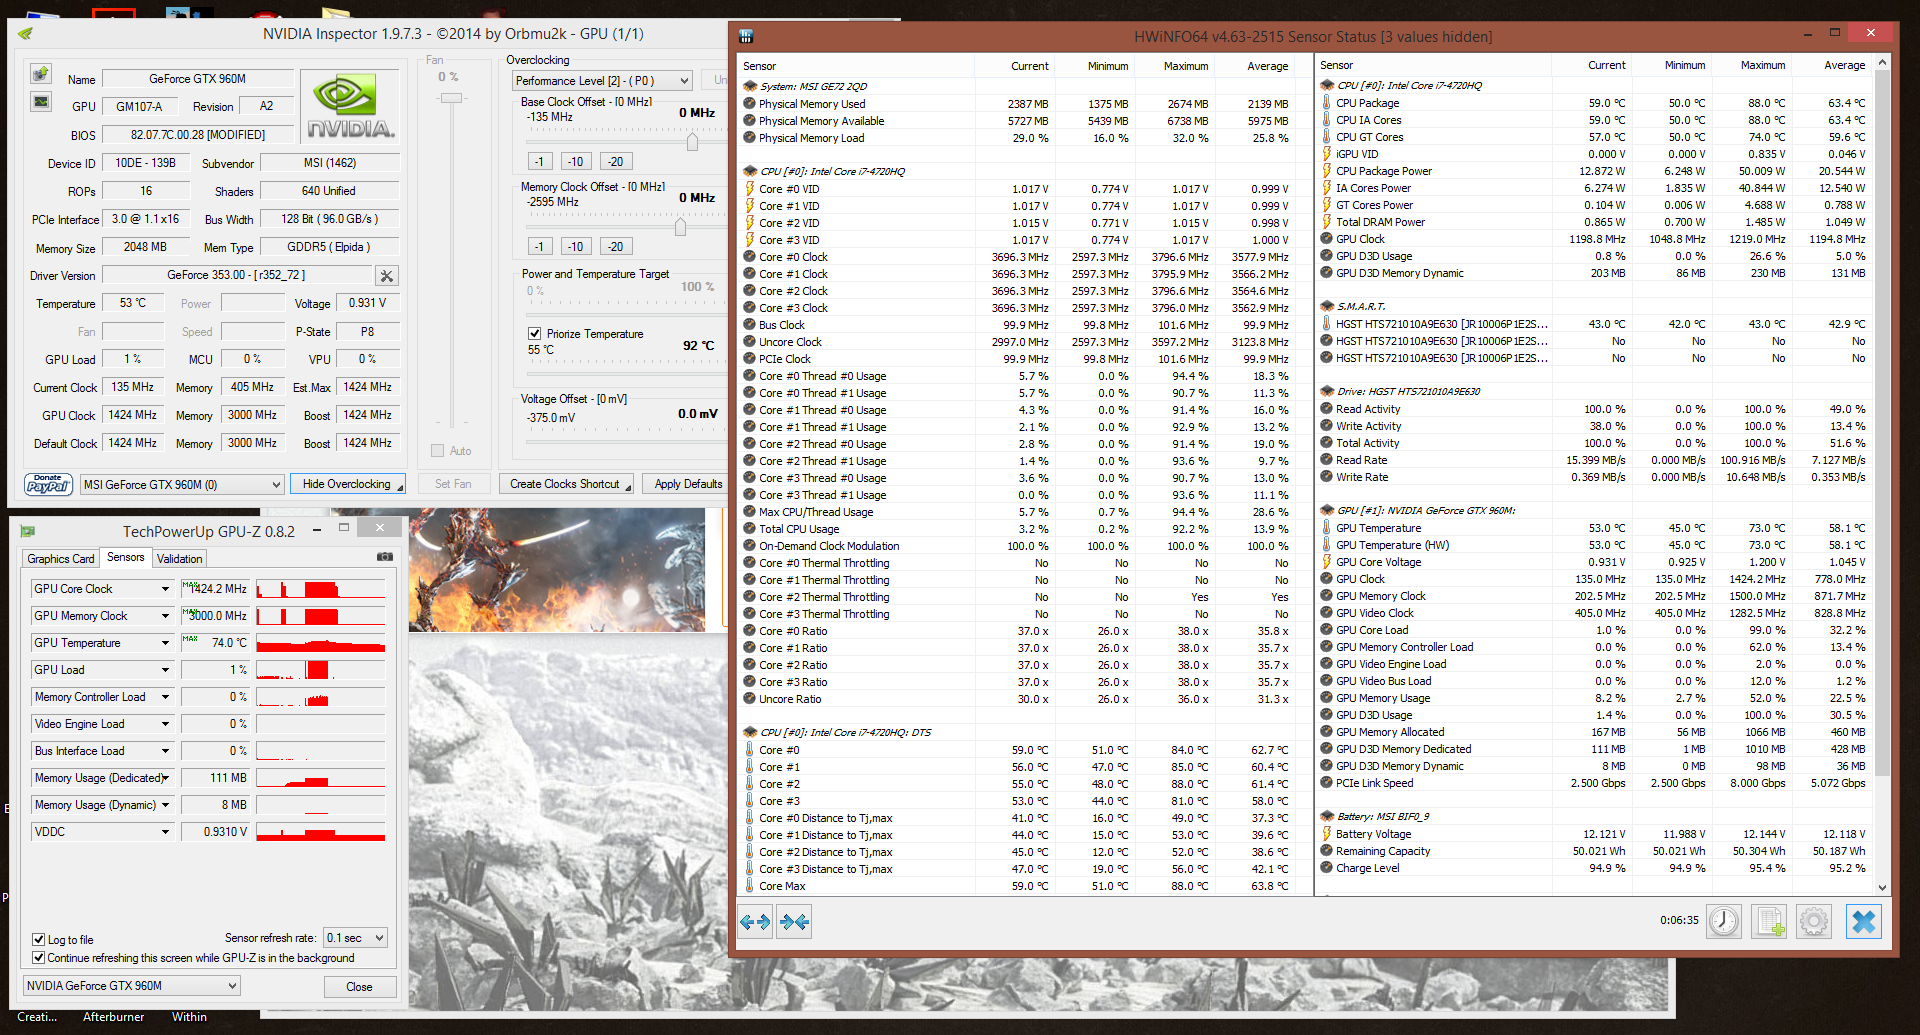Click the HWiNFO vertical scrollbar down arrow
This screenshot has height=1035, width=1920.
point(1882,887)
